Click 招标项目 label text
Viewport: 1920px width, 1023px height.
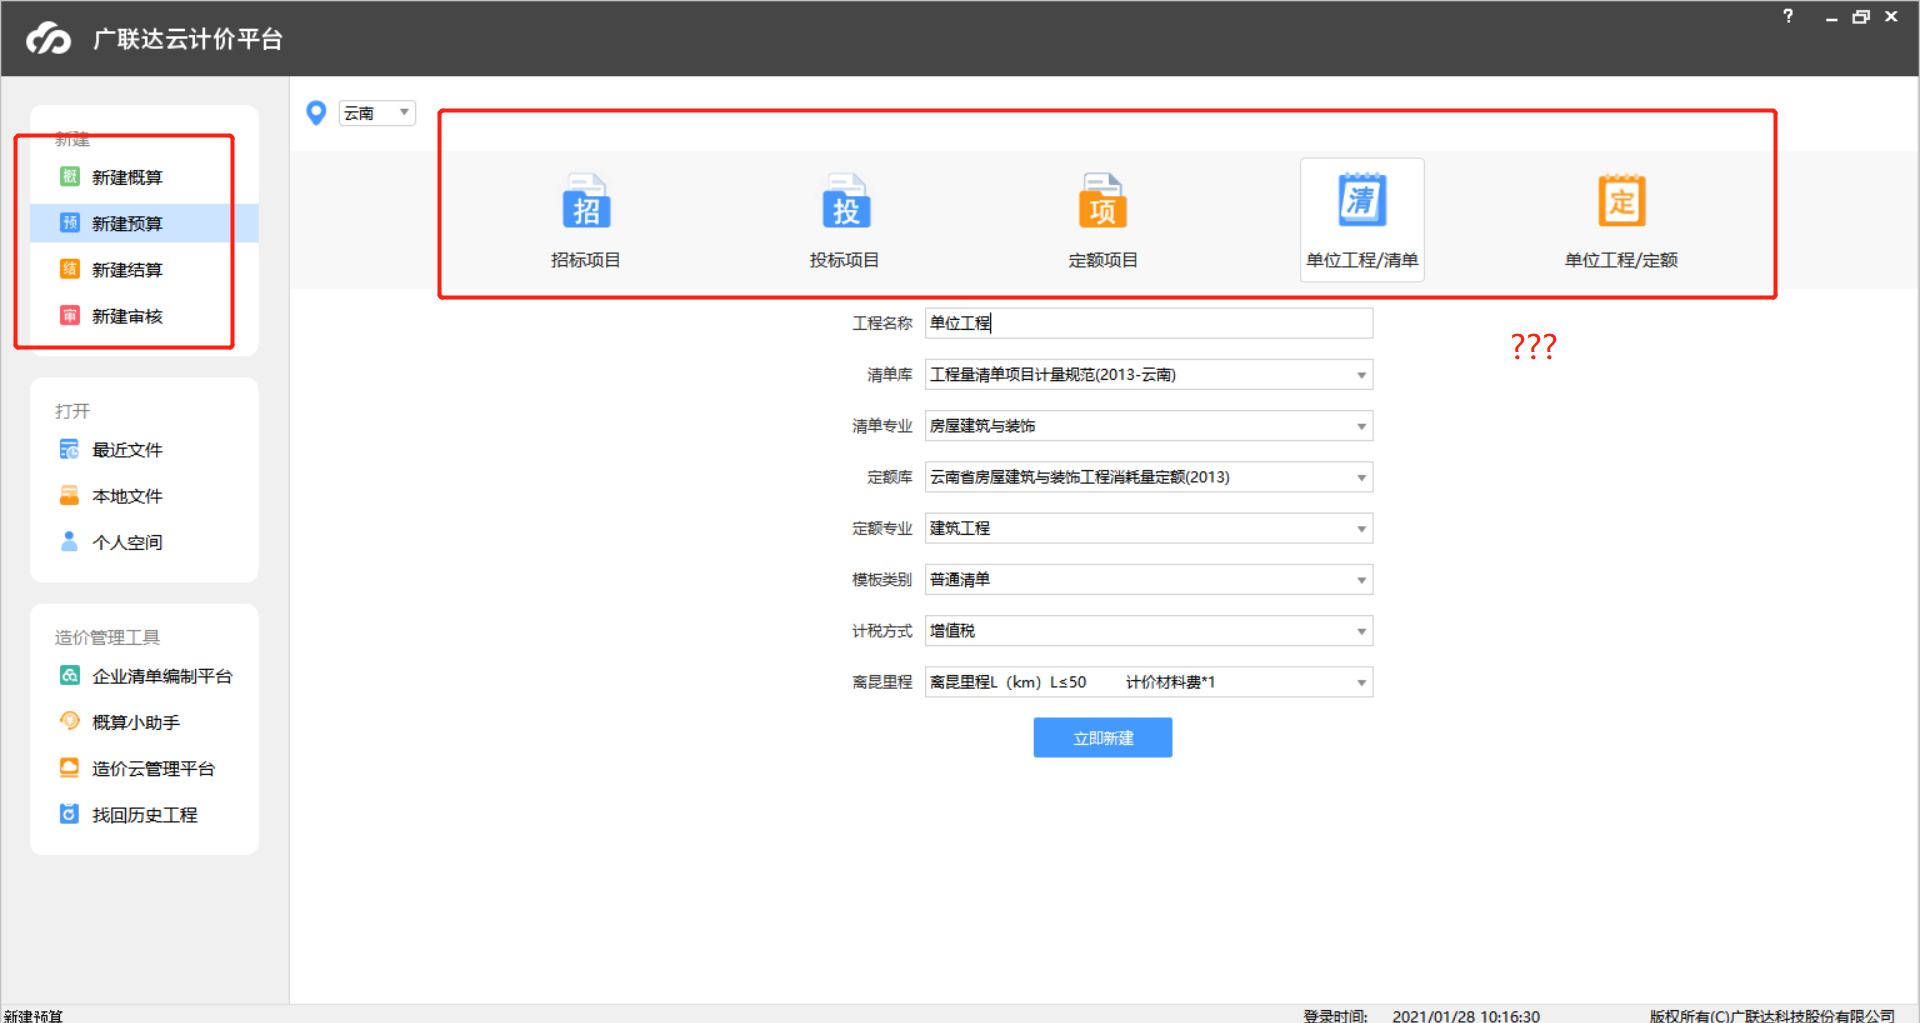coord(585,260)
